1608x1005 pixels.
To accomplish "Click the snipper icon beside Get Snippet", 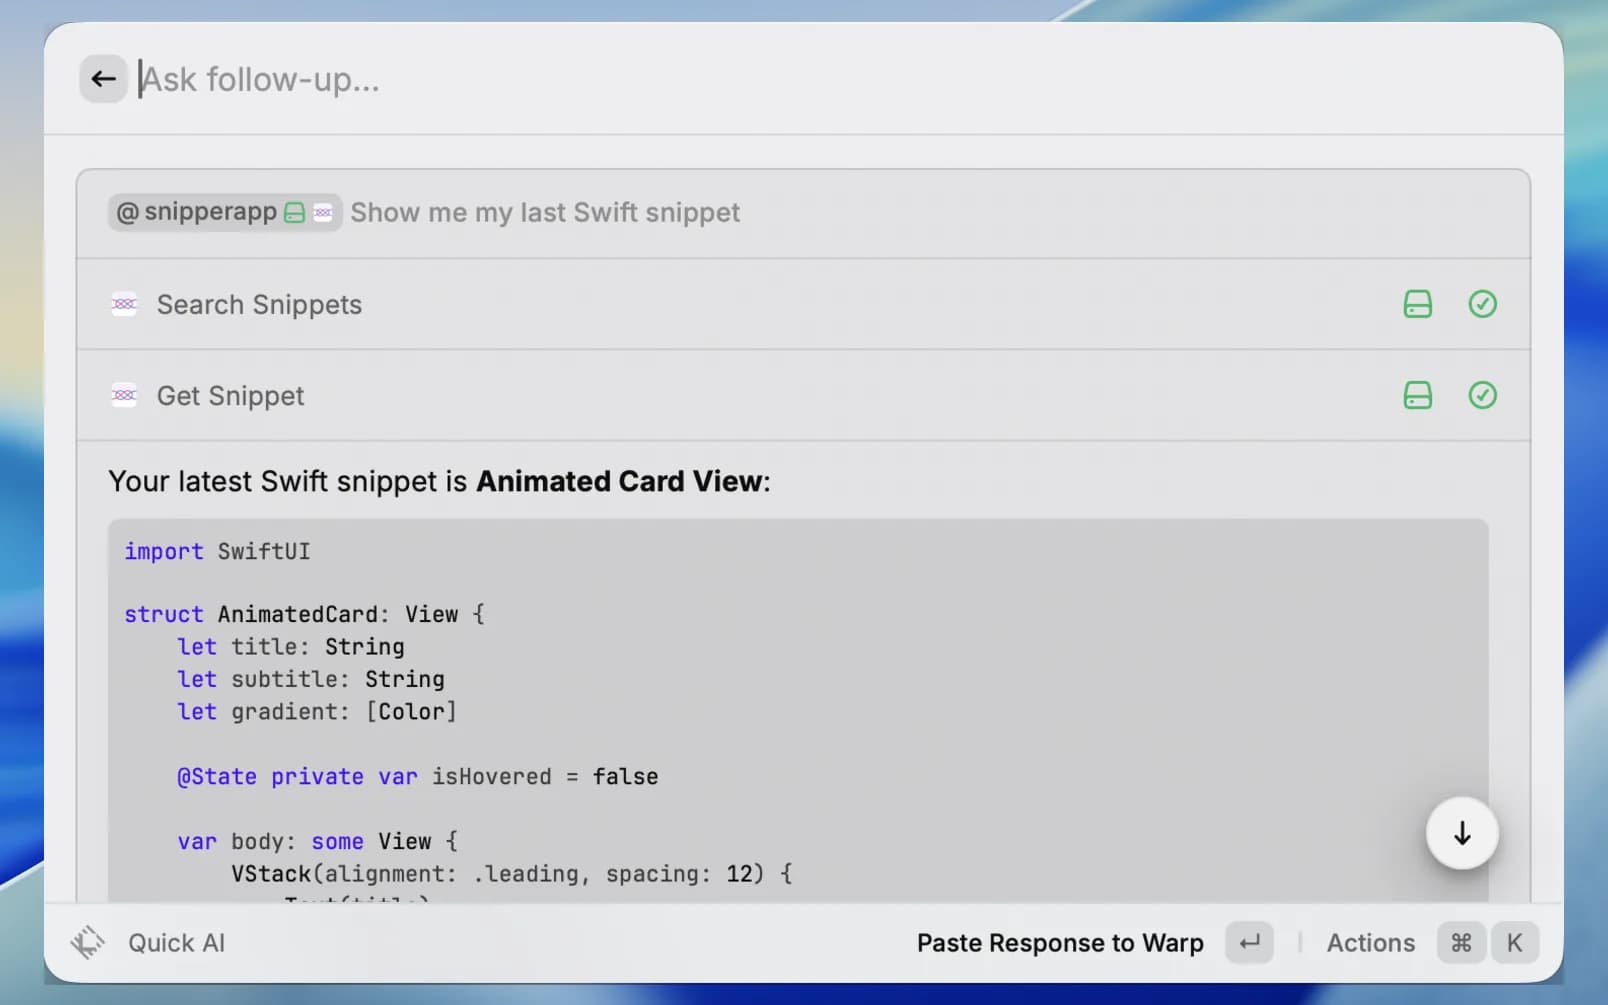I will tap(124, 395).
